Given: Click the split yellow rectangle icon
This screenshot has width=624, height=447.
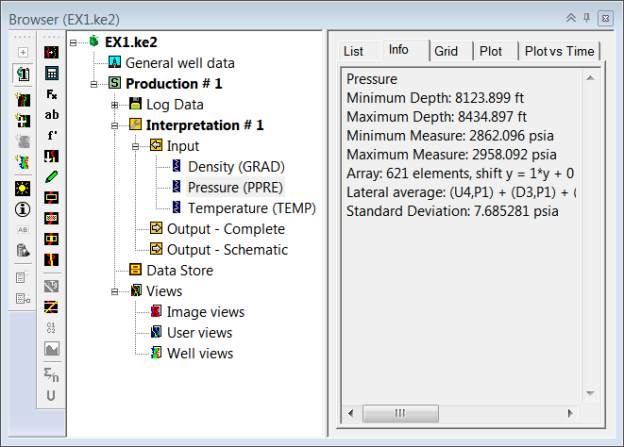Looking at the screenshot, I should pos(51,239).
